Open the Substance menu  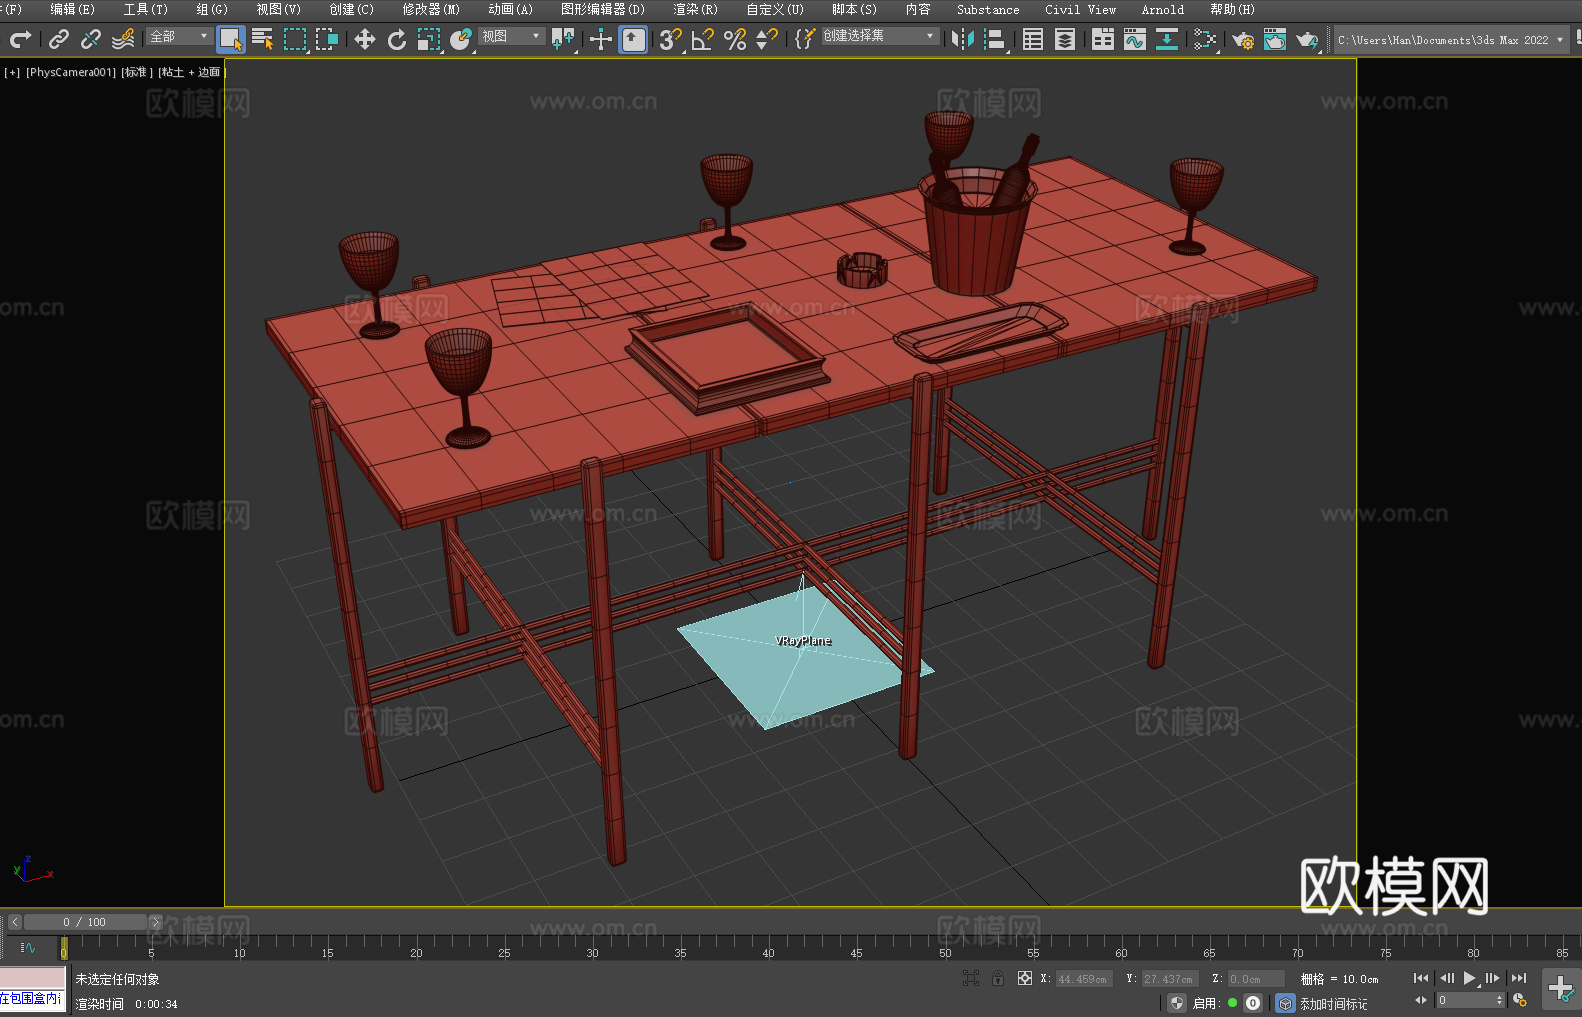click(988, 9)
